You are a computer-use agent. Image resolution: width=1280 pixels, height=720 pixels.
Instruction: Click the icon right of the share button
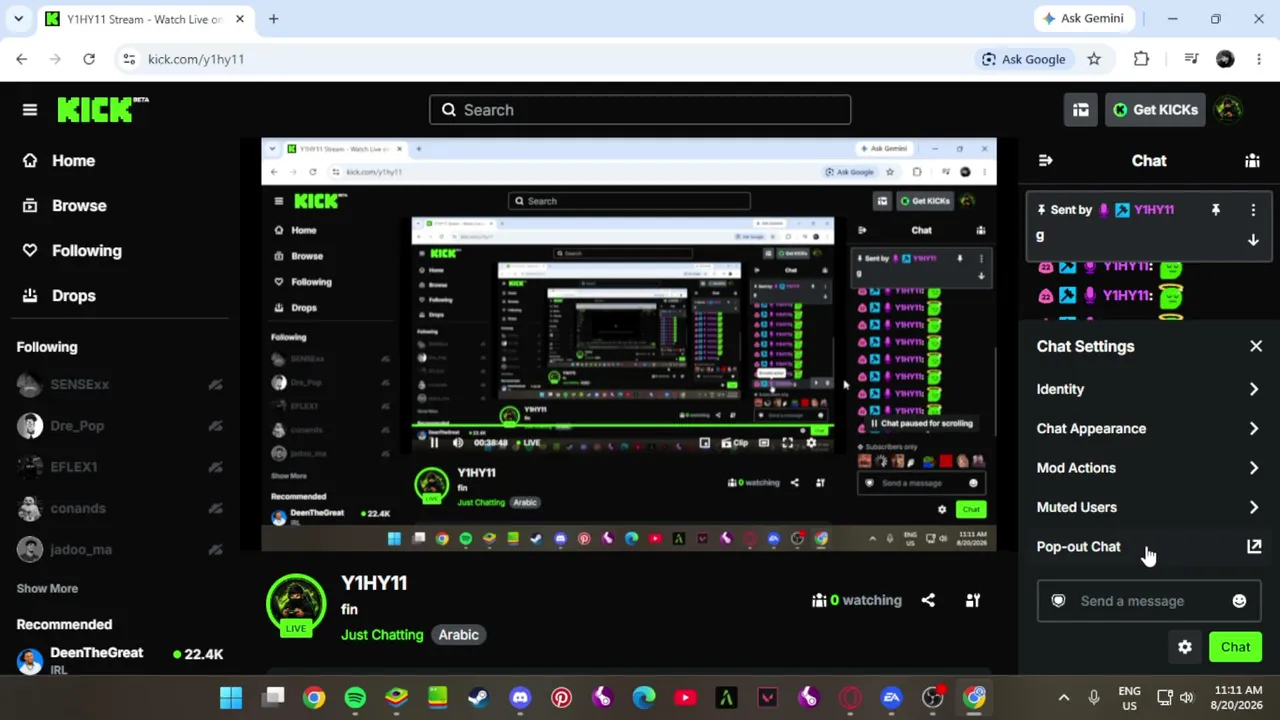point(972,600)
